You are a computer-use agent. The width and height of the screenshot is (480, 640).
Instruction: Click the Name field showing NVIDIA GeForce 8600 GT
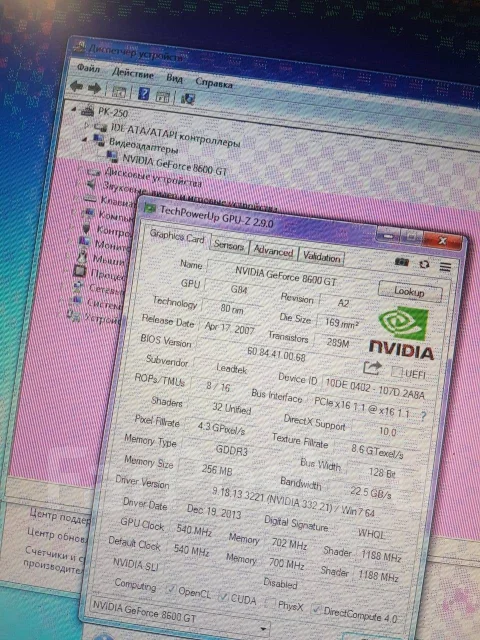pyautogui.click(x=287, y=276)
